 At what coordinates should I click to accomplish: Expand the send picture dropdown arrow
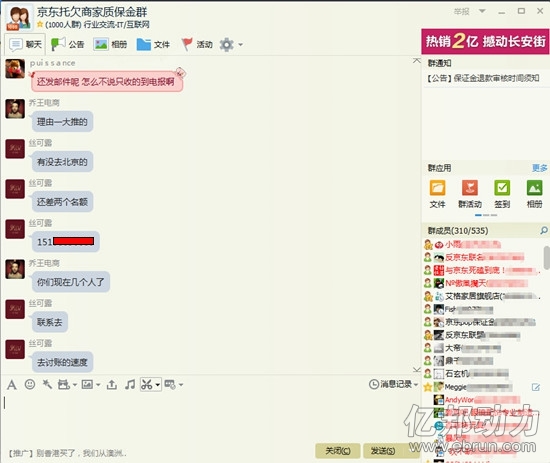point(98,385)
